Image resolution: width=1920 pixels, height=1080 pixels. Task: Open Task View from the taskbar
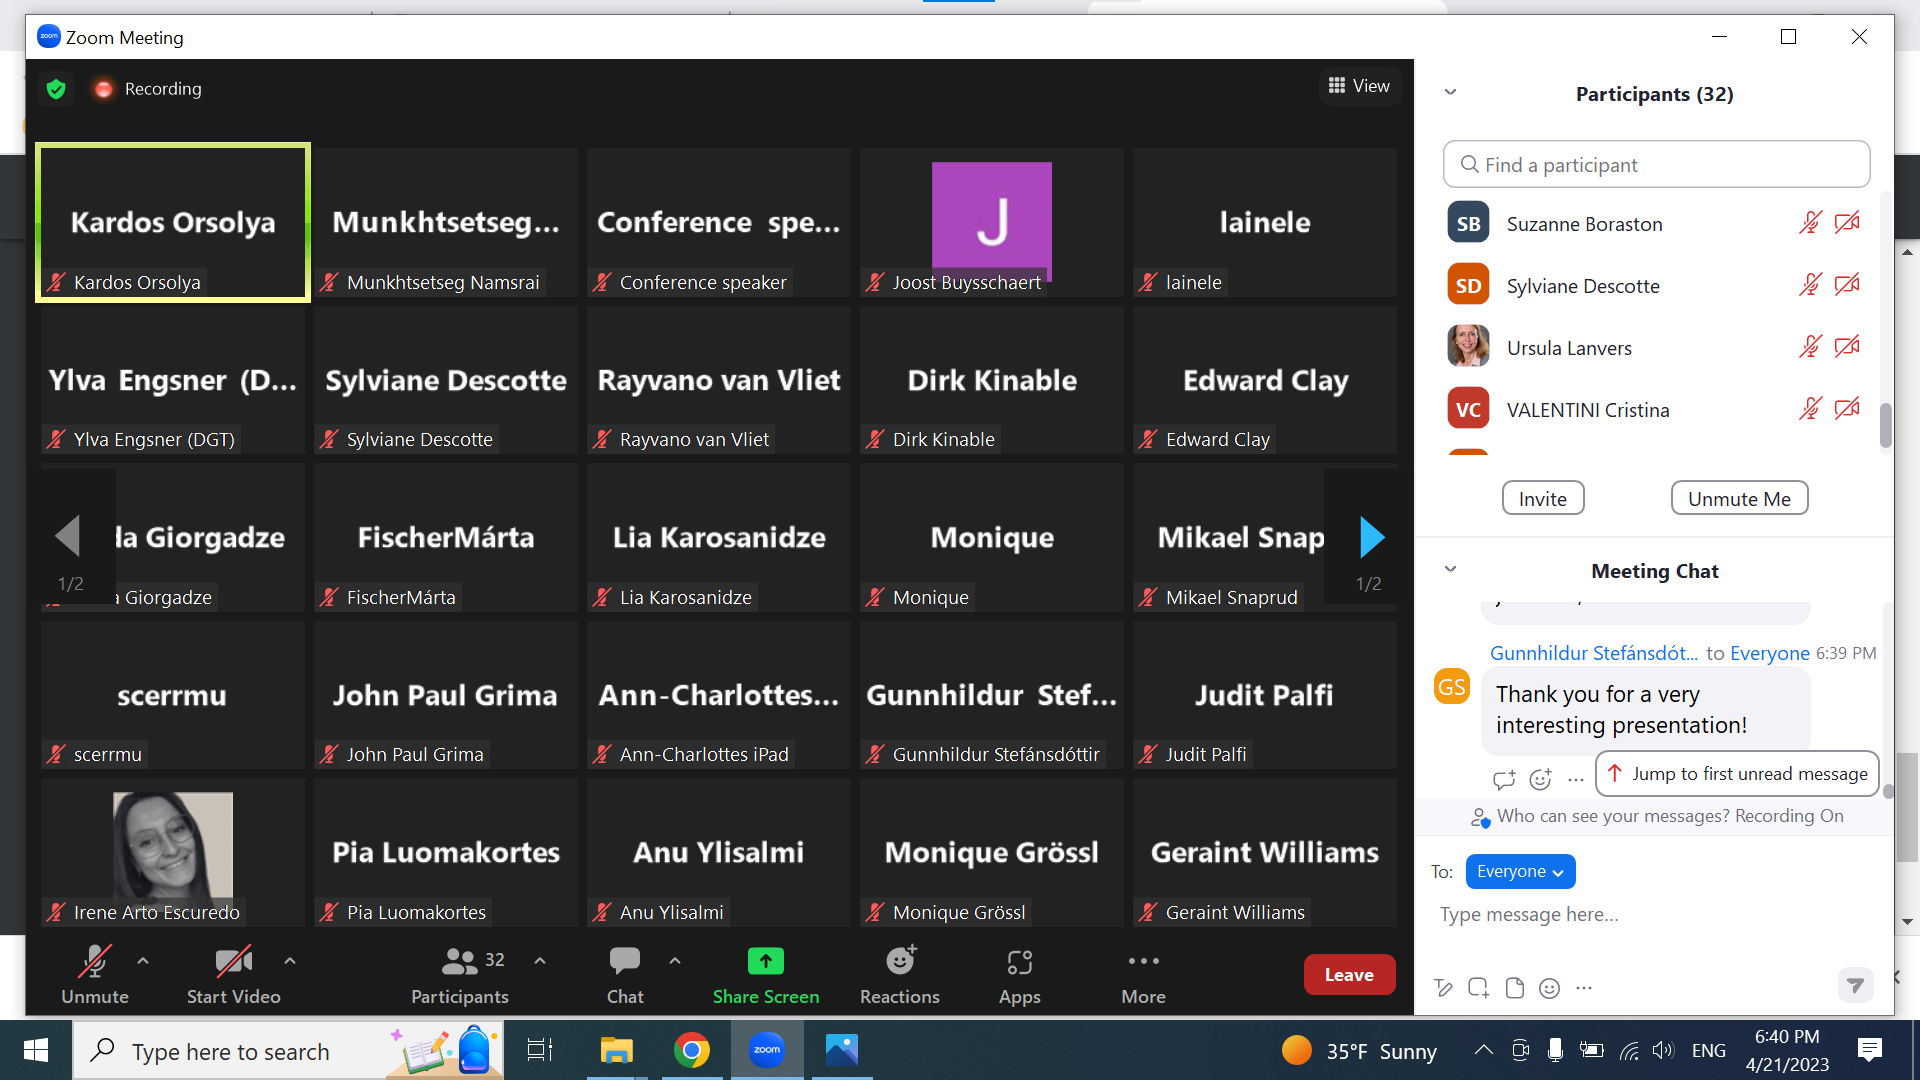[x=540, y=1050]
